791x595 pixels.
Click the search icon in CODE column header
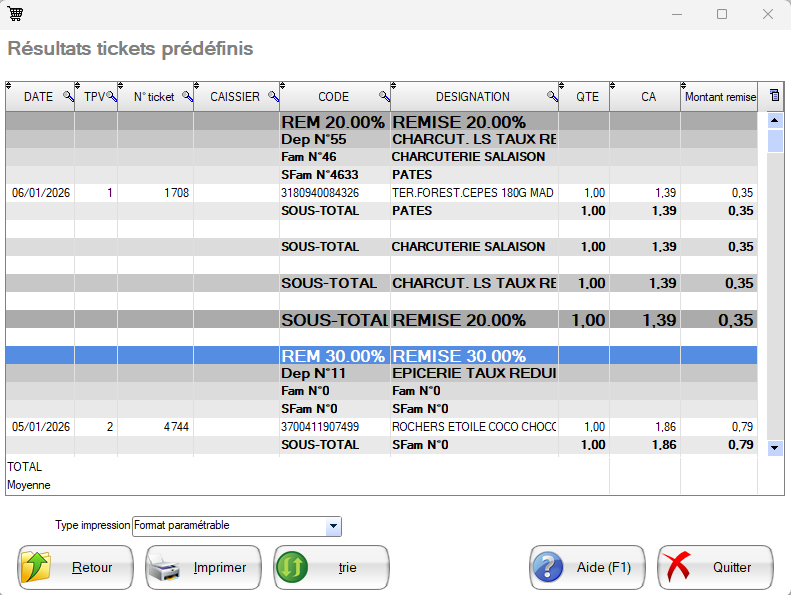[x=383, y=97]
